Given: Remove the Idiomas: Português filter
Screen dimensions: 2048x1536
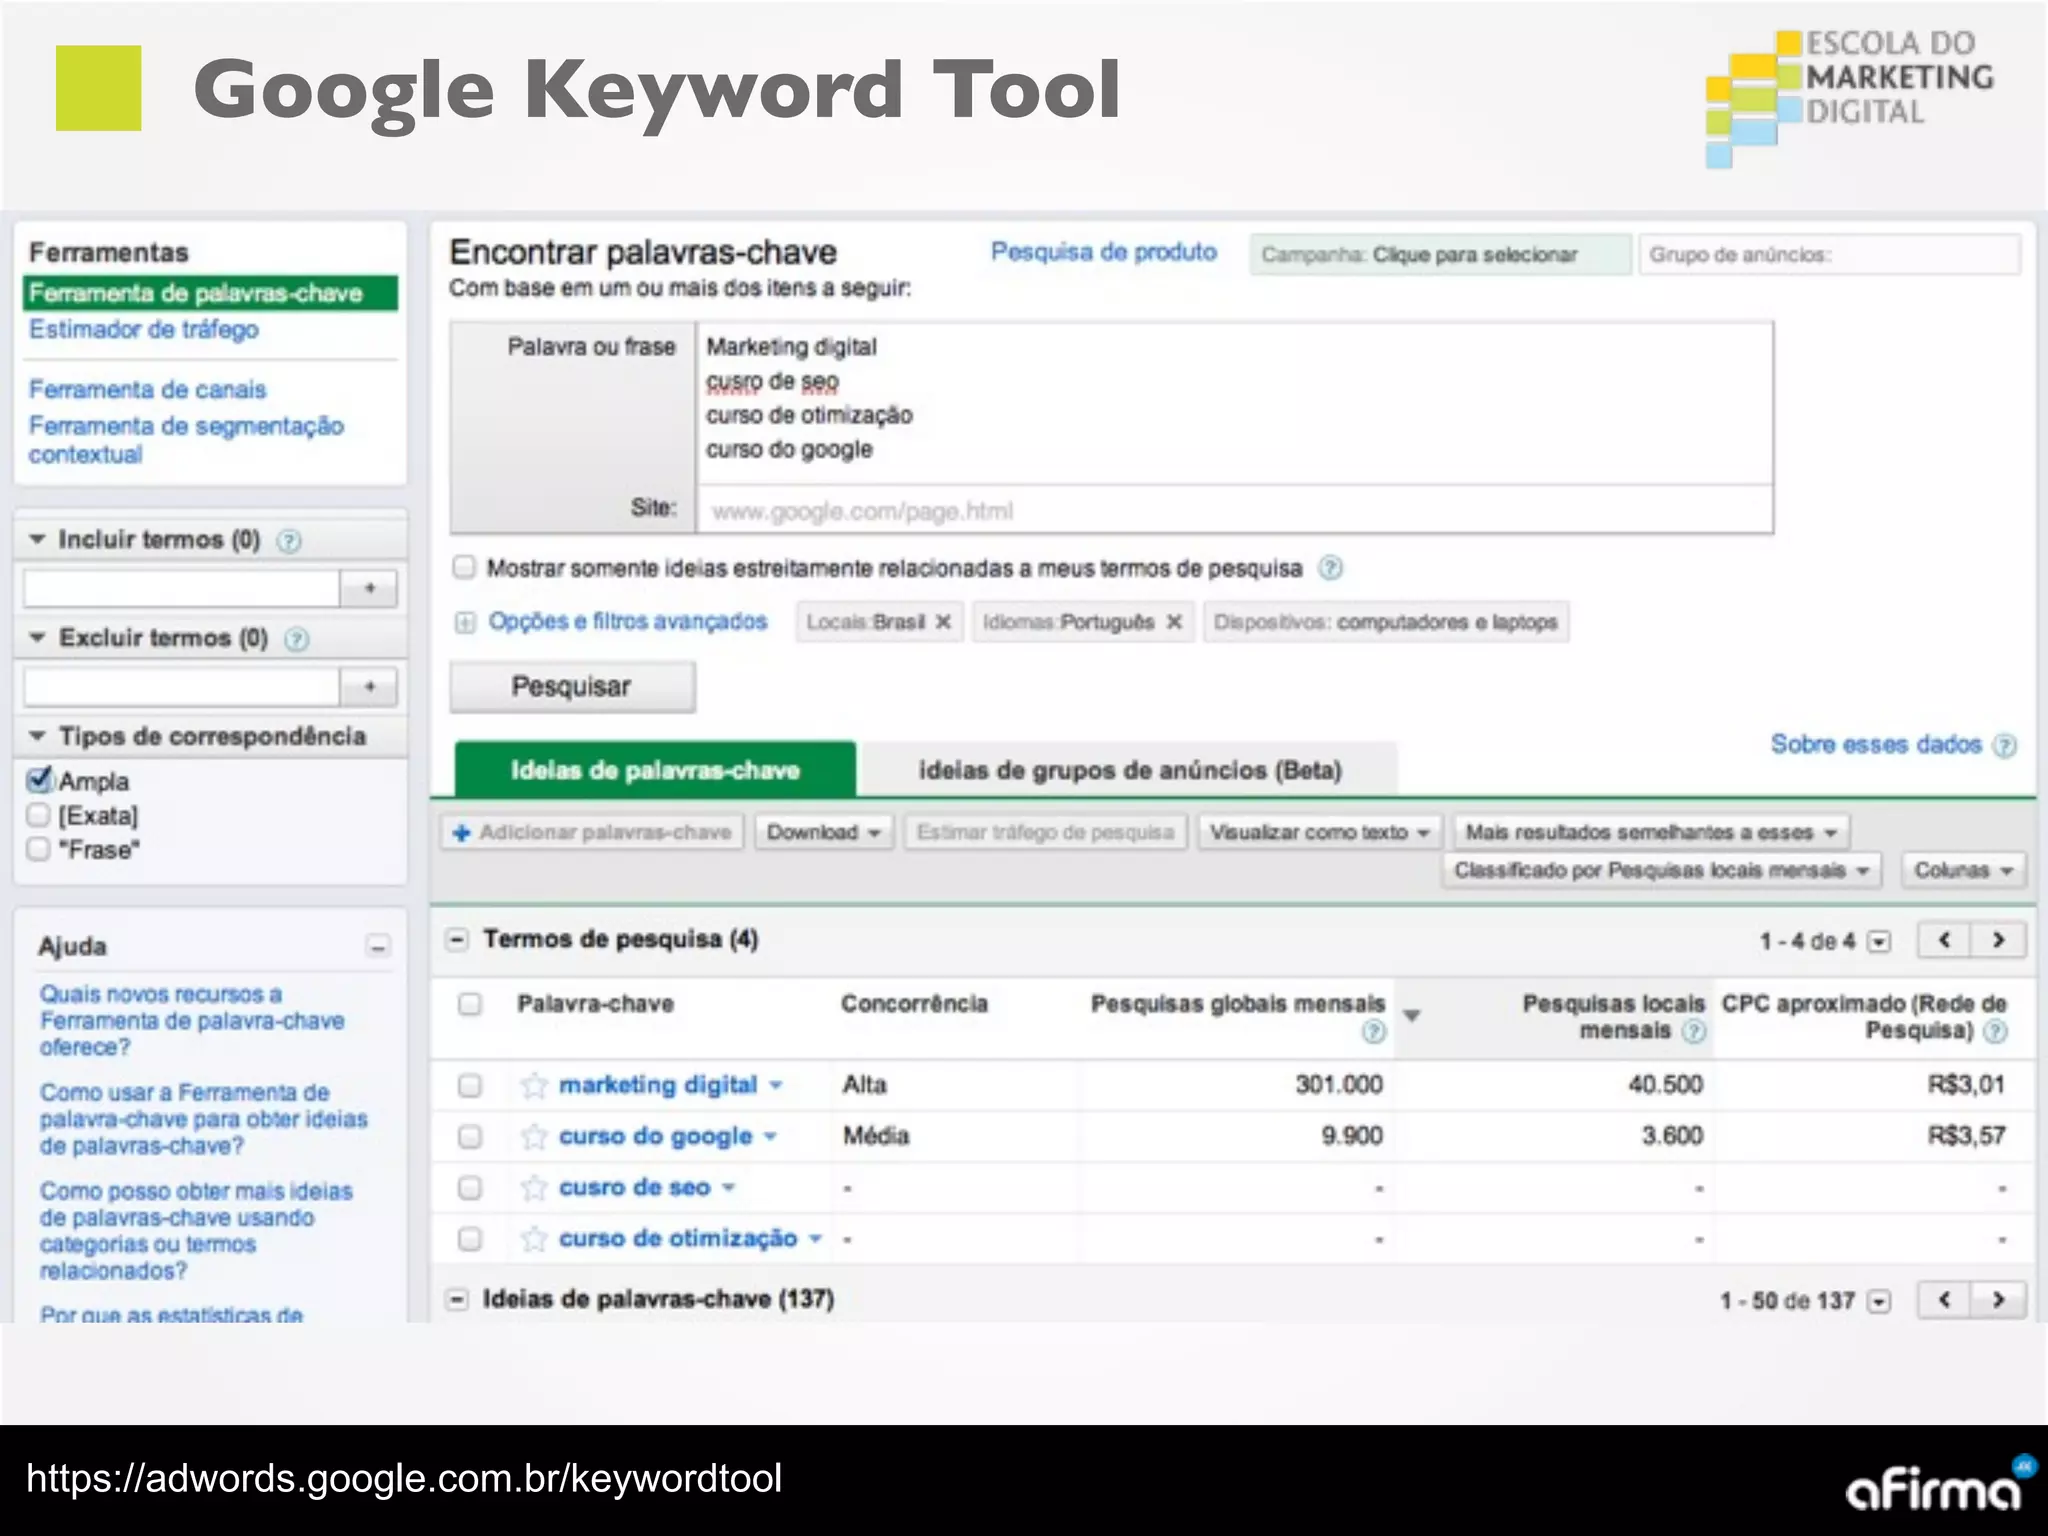Looking at the screenshot, I should pyautogui.click(x=1174, y=622).
